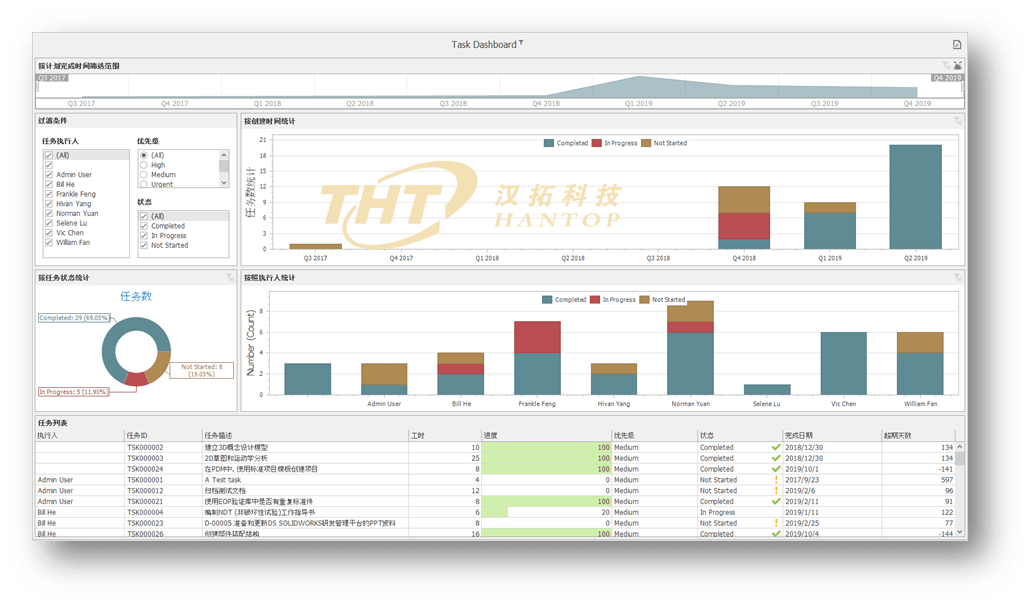Click the priority list scroll-up arrow
Screen dimensions: 1033x606
pos(224,155)
